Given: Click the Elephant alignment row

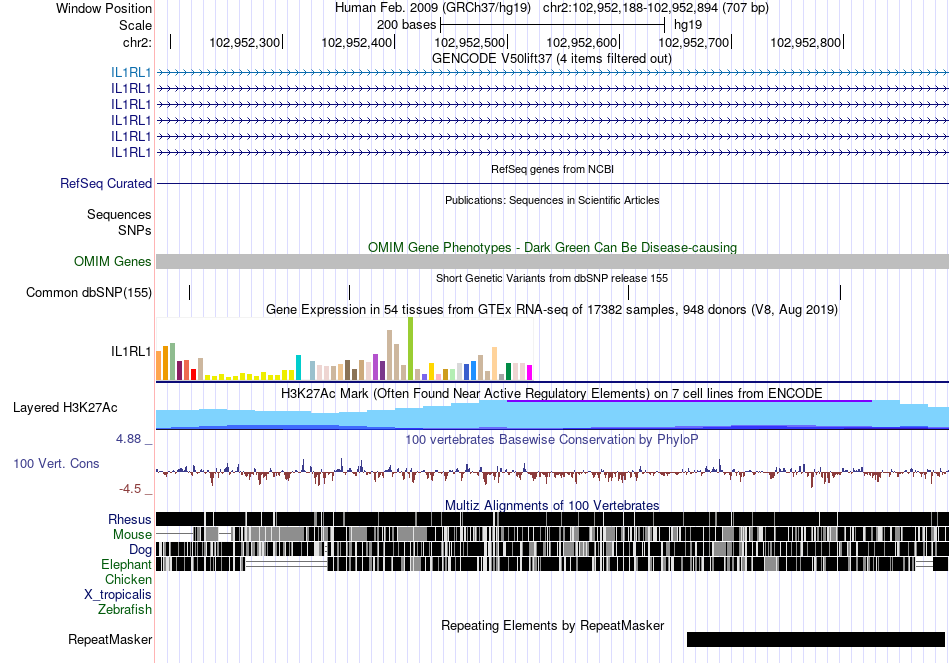Looking at the screenshot, I should pos(553,564).
